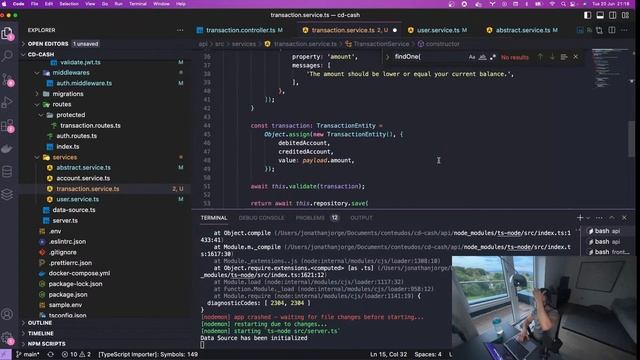
Task: Close the terminal panel
Action: coord(624,218)
